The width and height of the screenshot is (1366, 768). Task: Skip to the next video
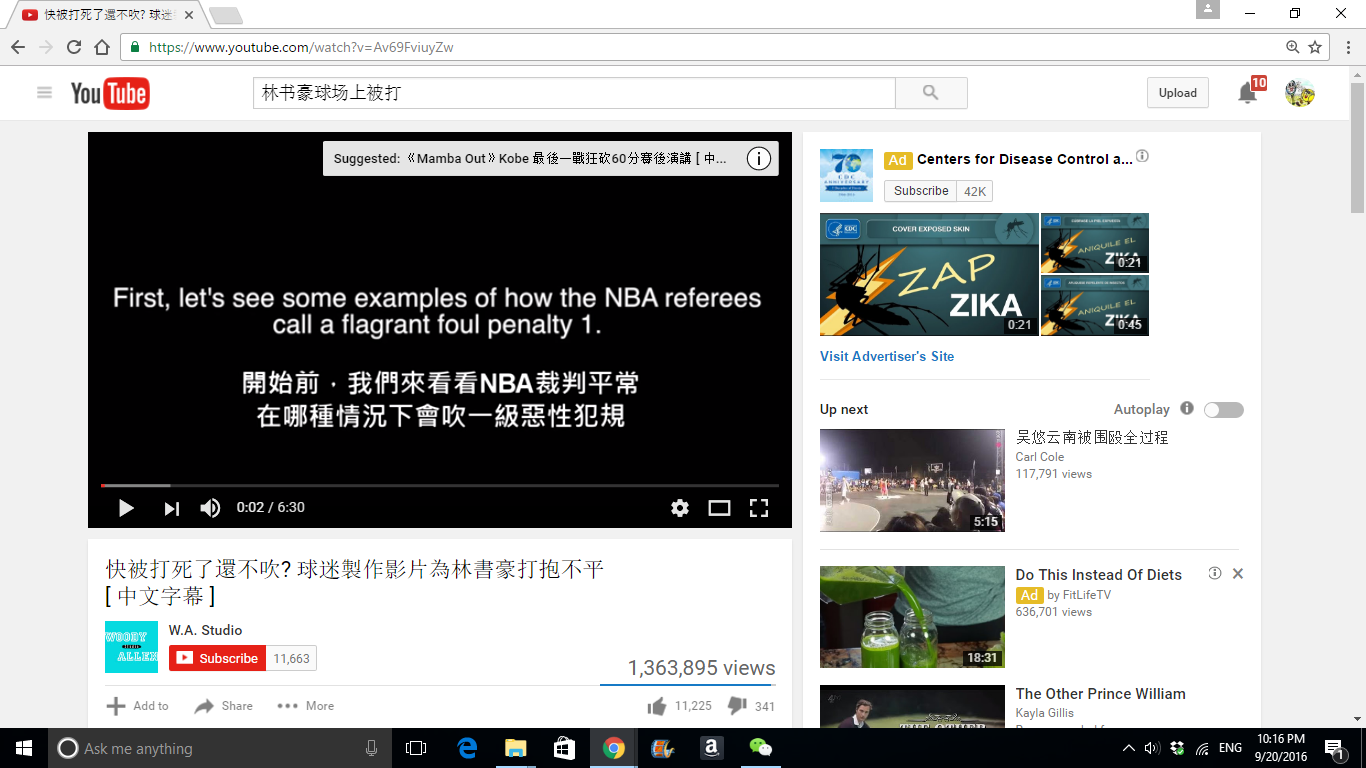[x=171, y=508]
